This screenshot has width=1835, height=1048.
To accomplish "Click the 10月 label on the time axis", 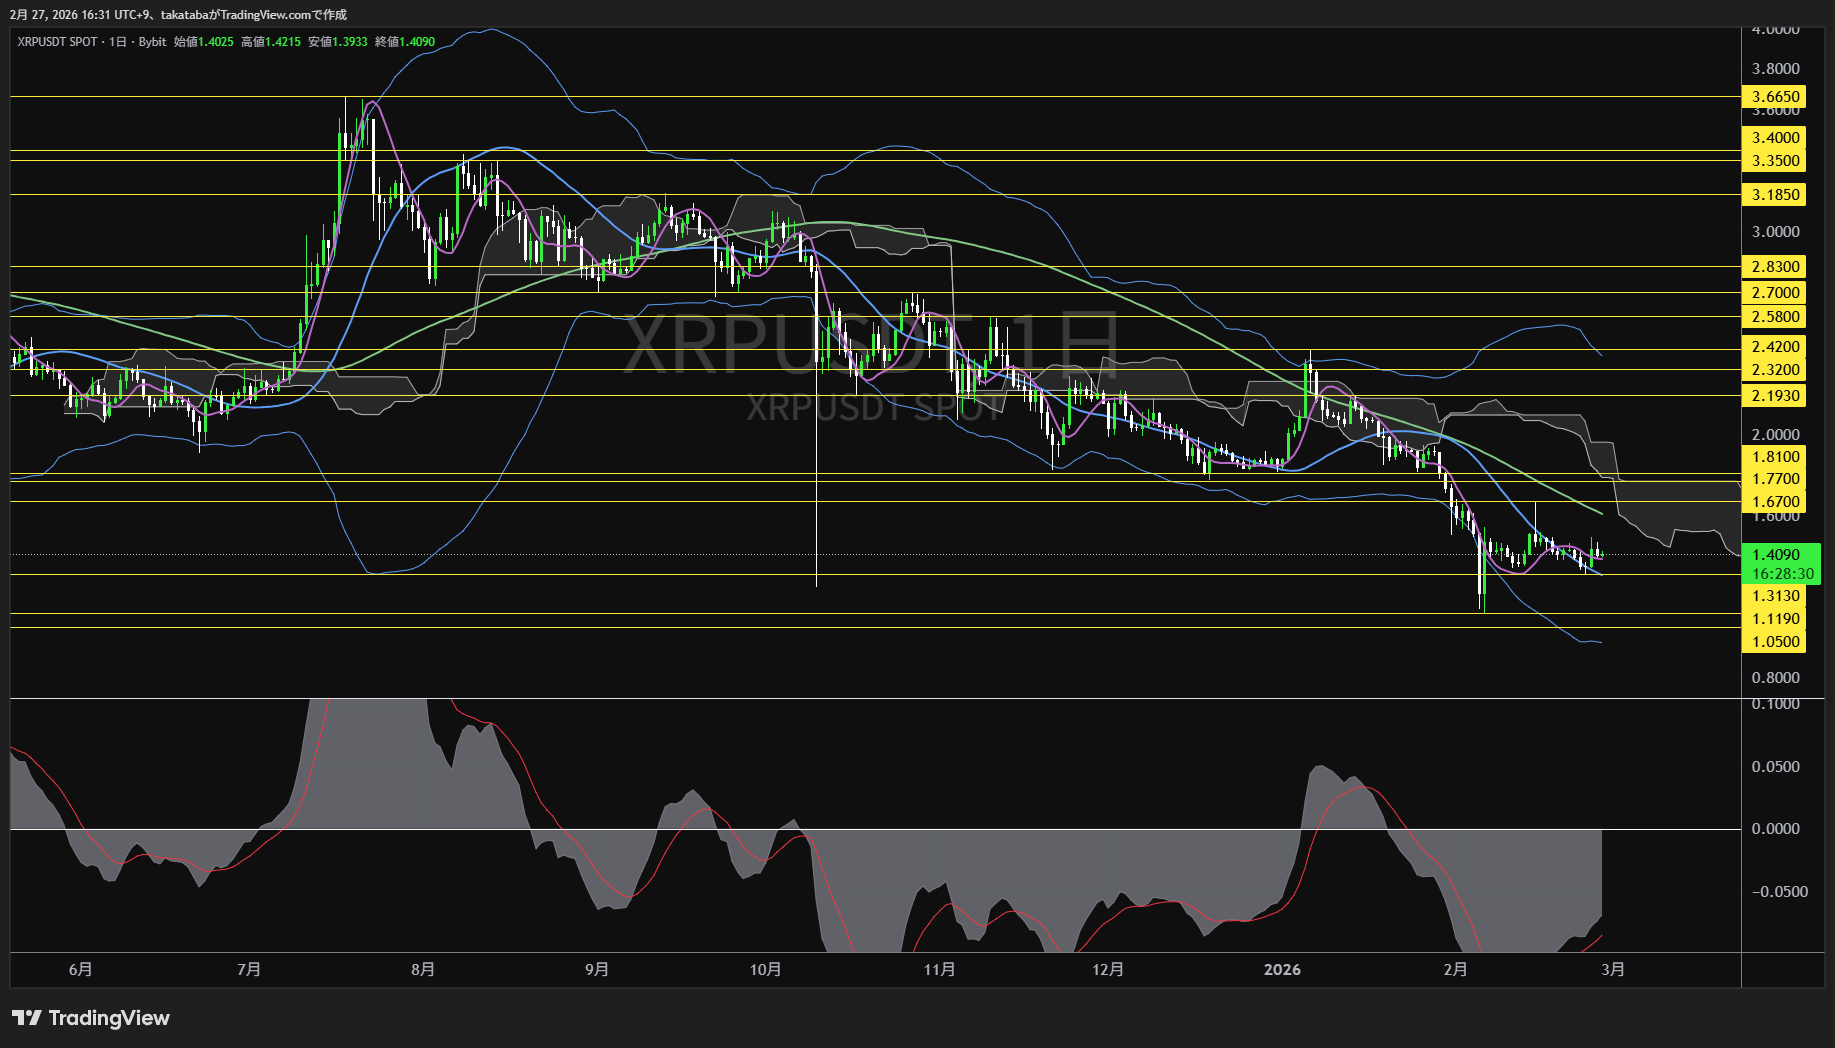I will click(x=765, y=970).
